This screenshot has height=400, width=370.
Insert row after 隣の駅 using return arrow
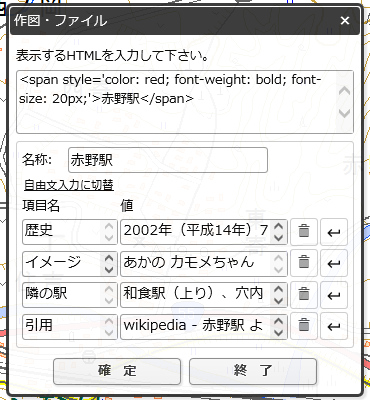point(334,295)
